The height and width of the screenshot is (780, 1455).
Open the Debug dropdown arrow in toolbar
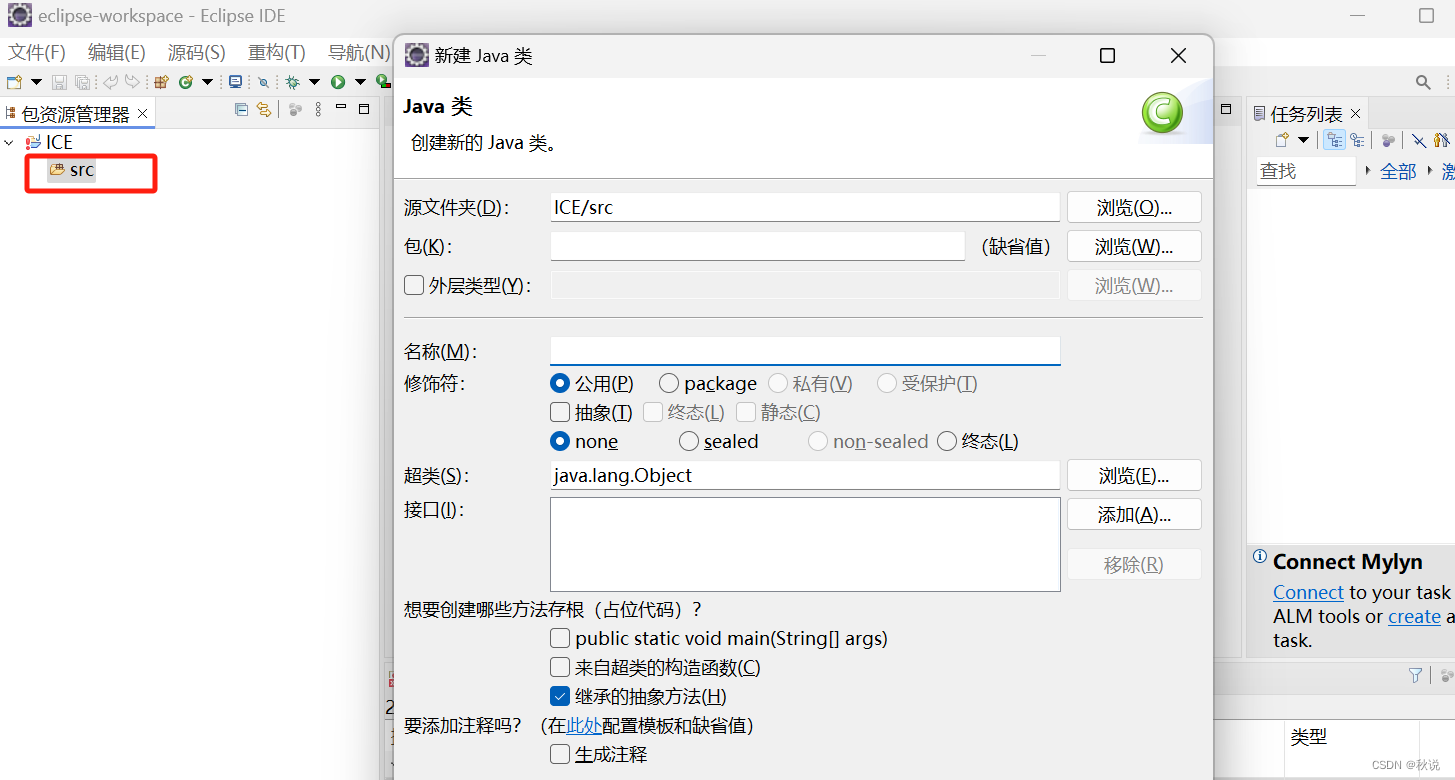[x=314, y=82]
